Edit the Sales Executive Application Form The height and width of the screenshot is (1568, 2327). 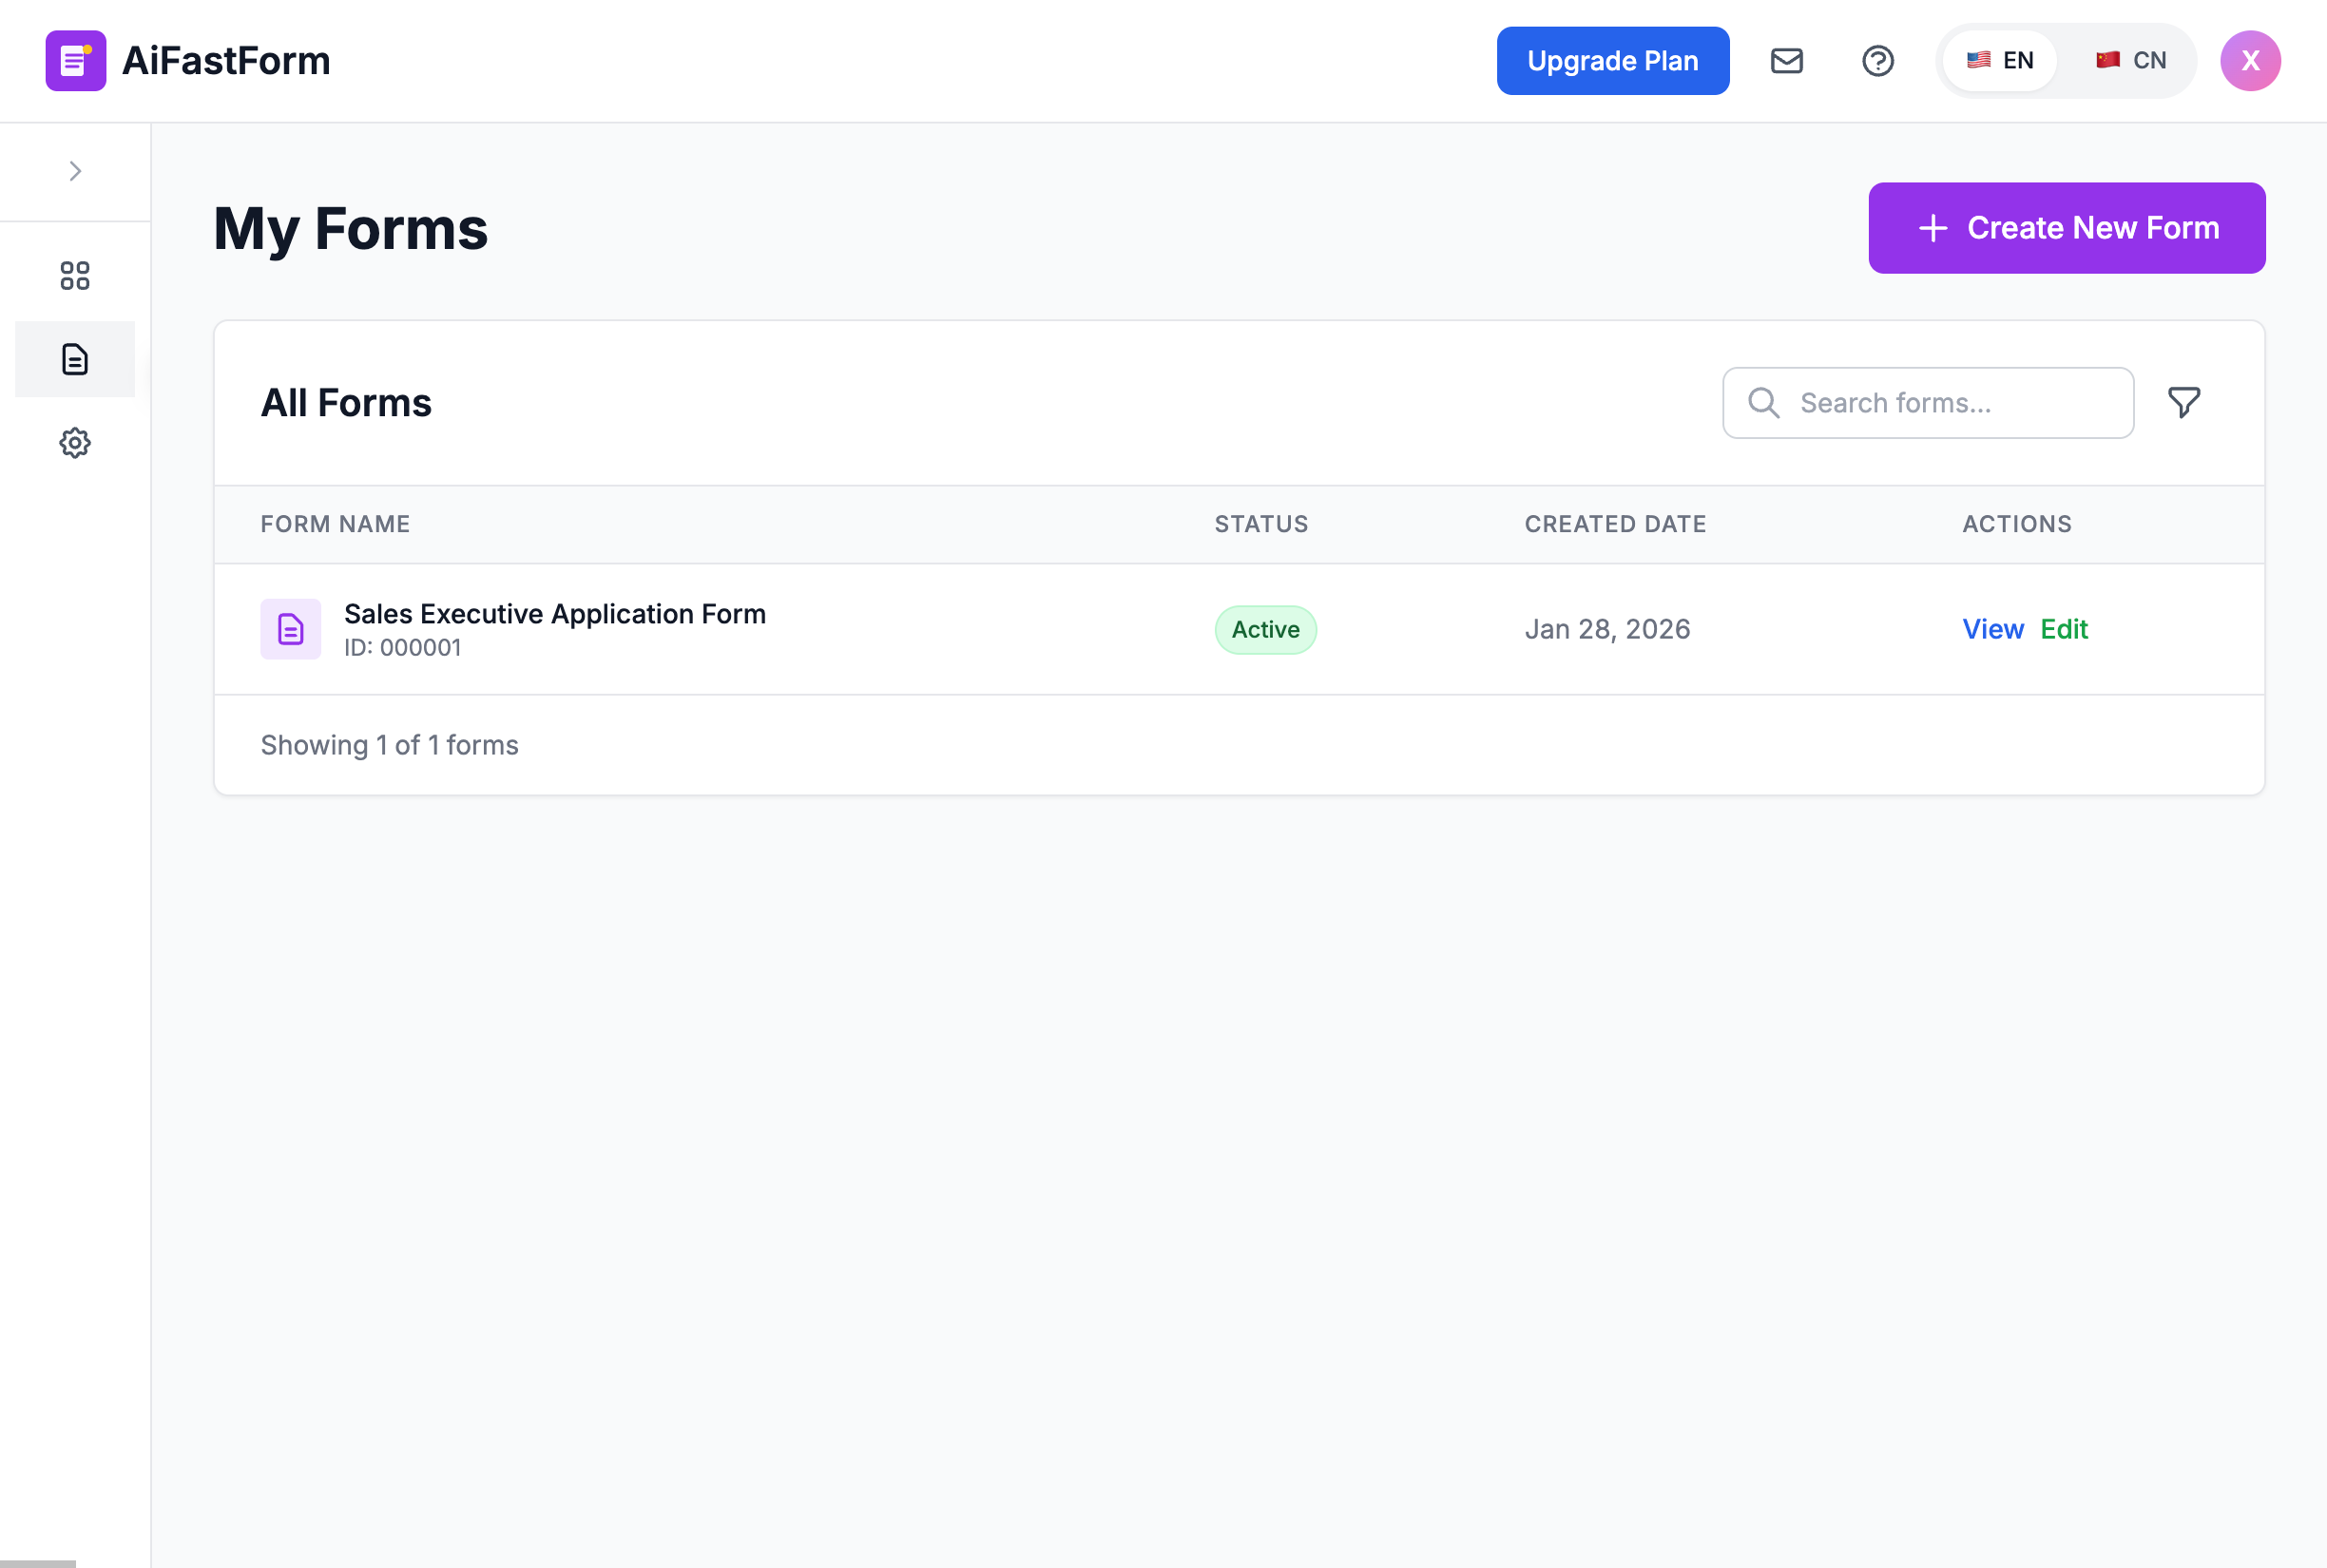2063,629
